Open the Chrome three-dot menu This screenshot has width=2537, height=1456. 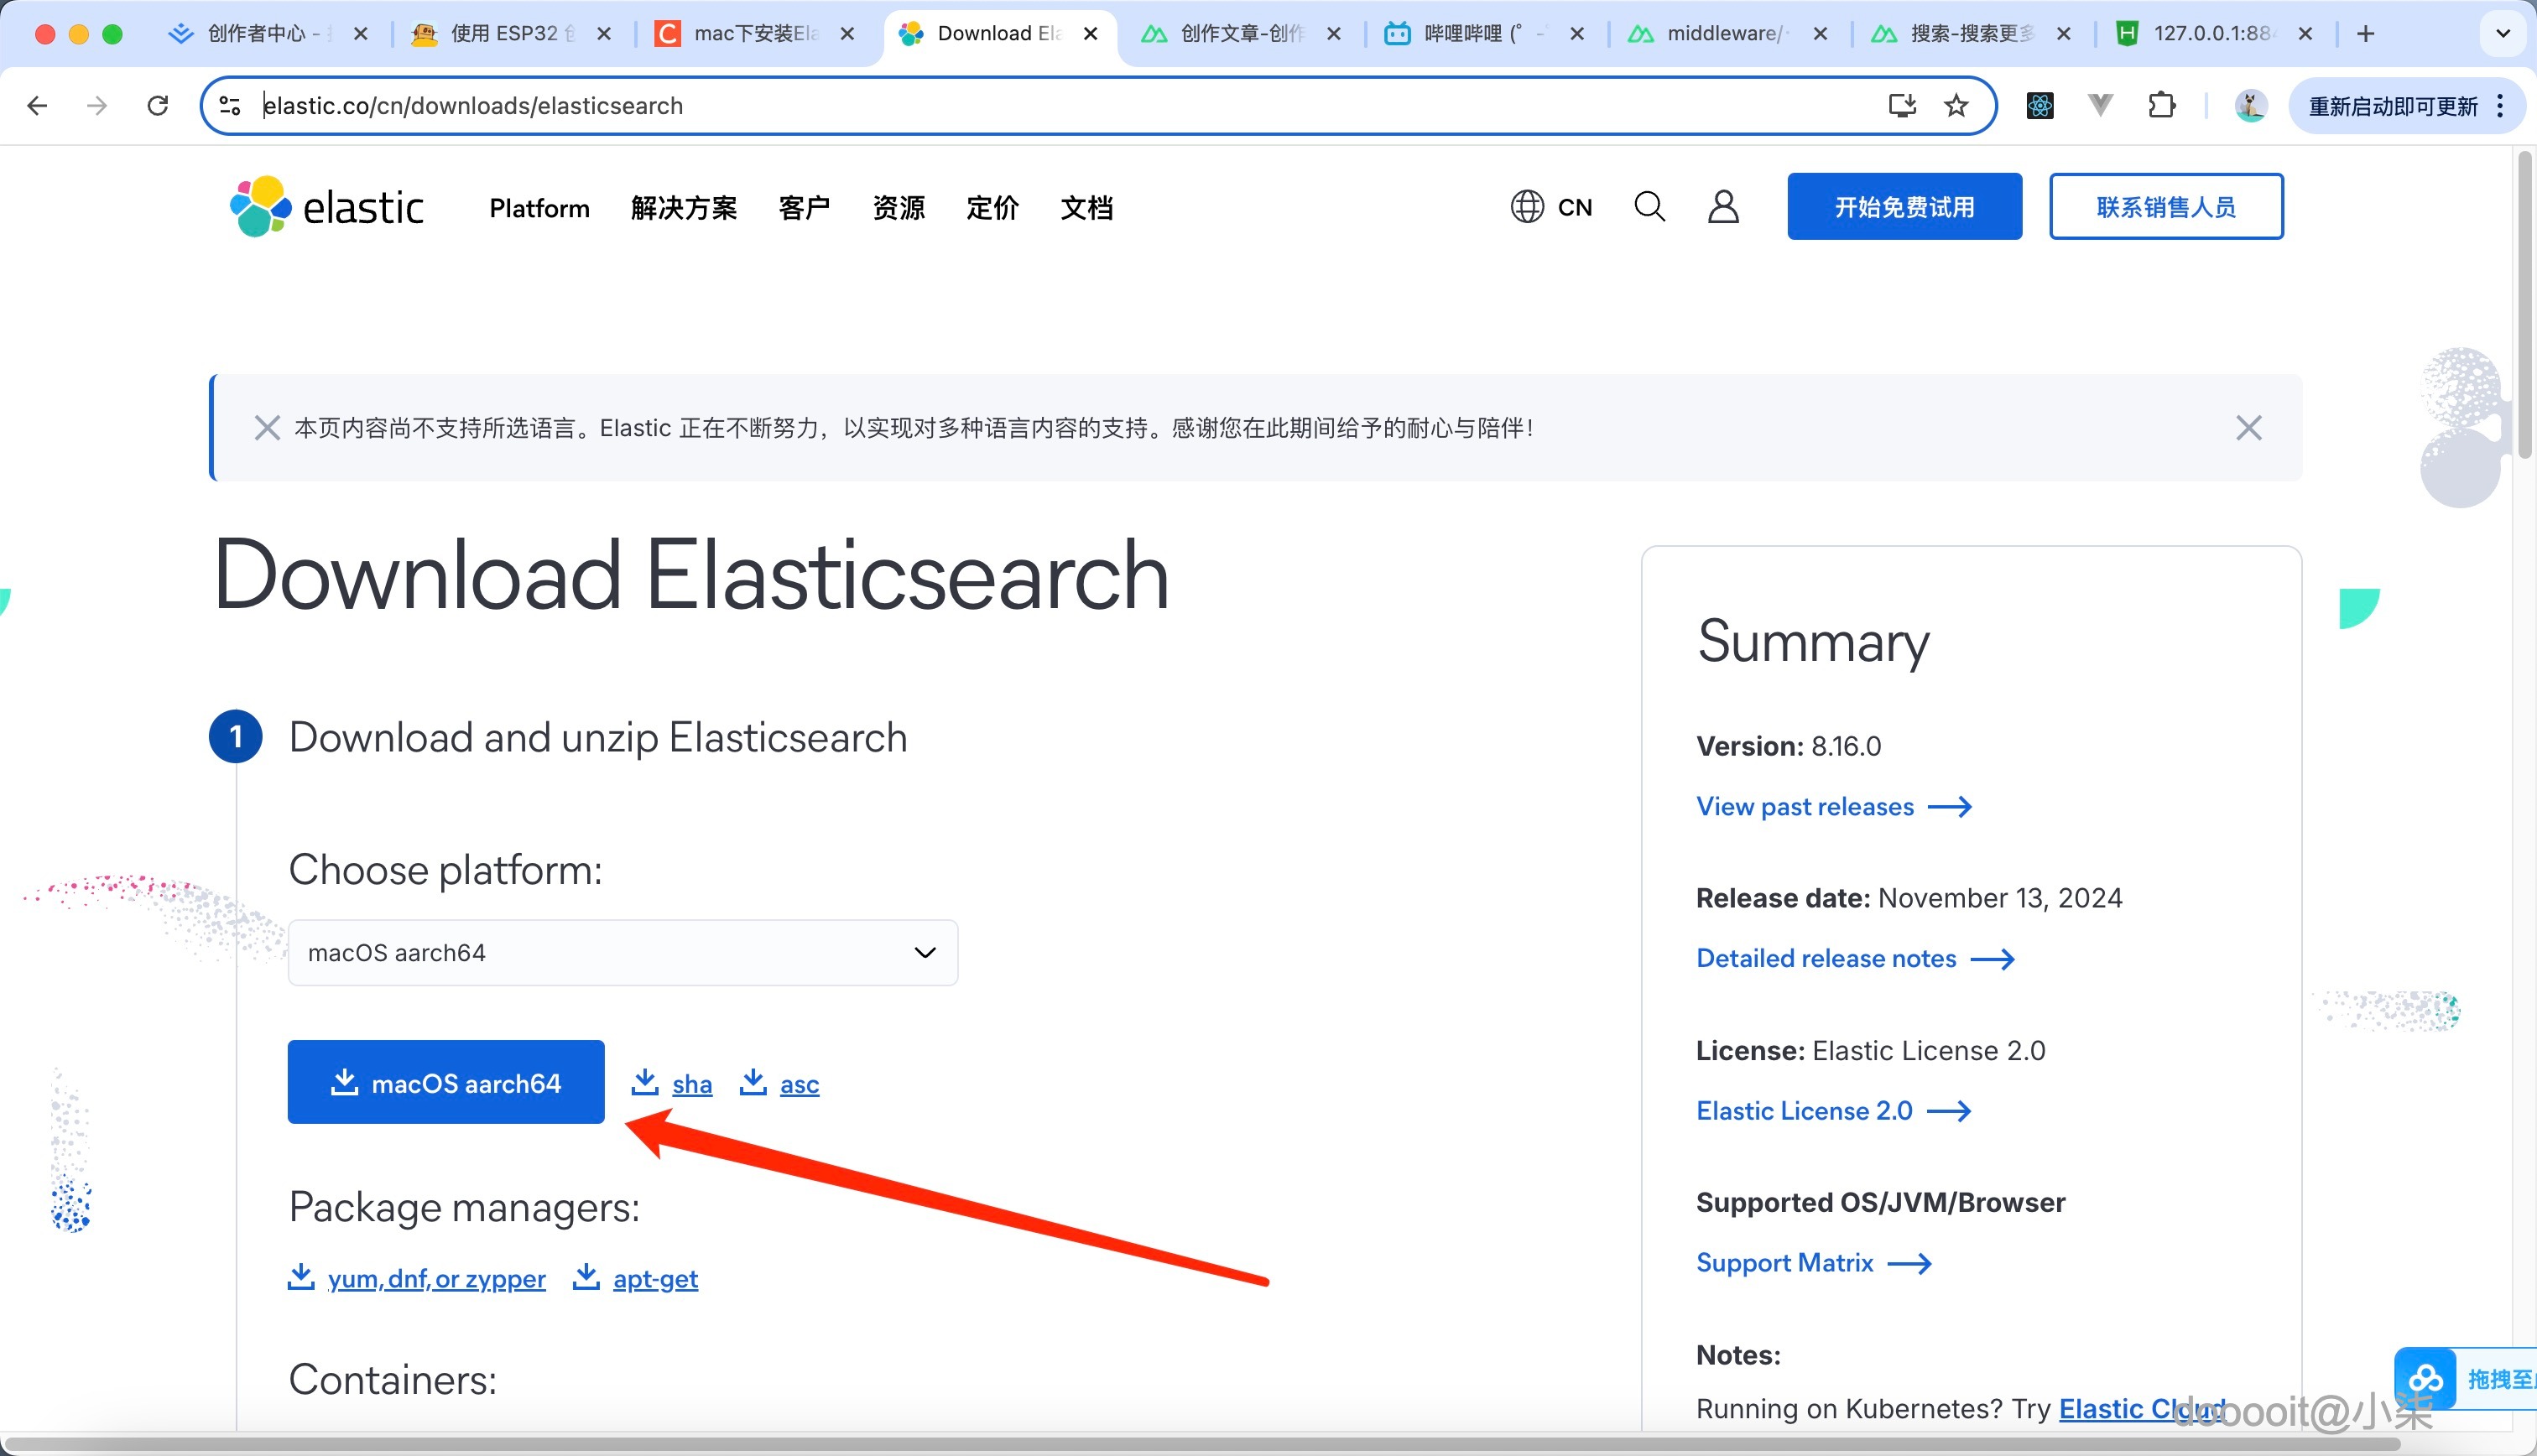[x=2500, y=106]
